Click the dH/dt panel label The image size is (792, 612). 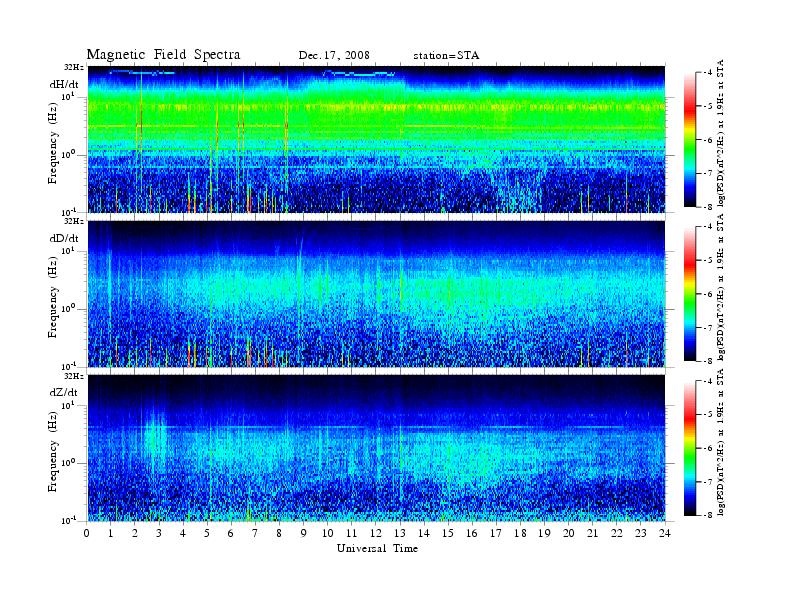point(64,84)
